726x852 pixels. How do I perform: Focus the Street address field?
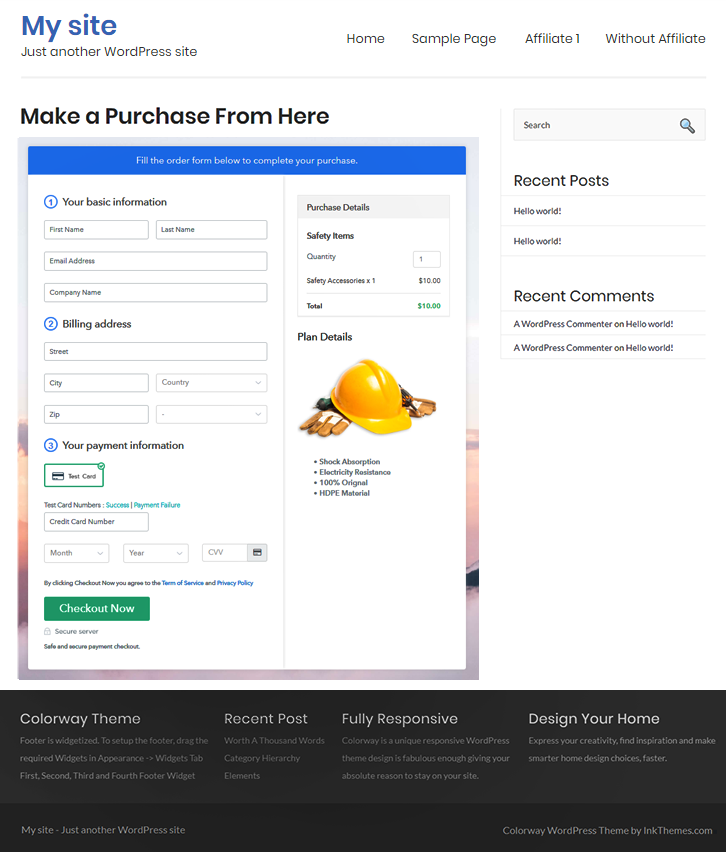click(155, 352)
